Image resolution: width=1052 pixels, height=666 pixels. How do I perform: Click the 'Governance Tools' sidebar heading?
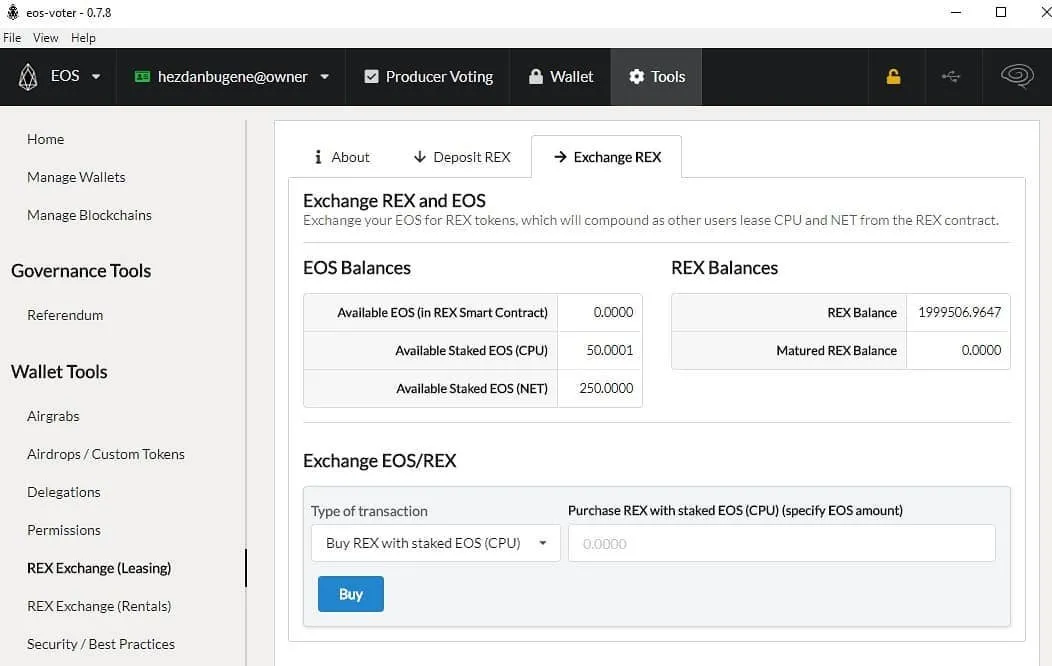tap(81, 271)
